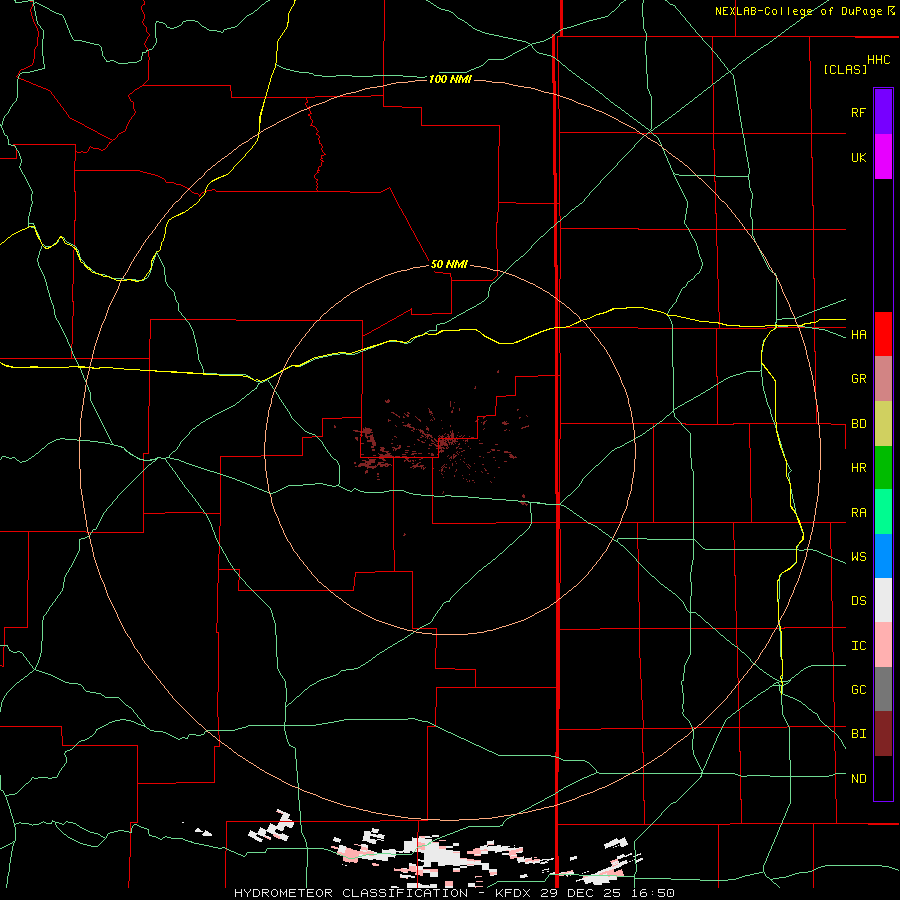
Task: Select the light pink IC legend swatch
Action: click(883, 645)
